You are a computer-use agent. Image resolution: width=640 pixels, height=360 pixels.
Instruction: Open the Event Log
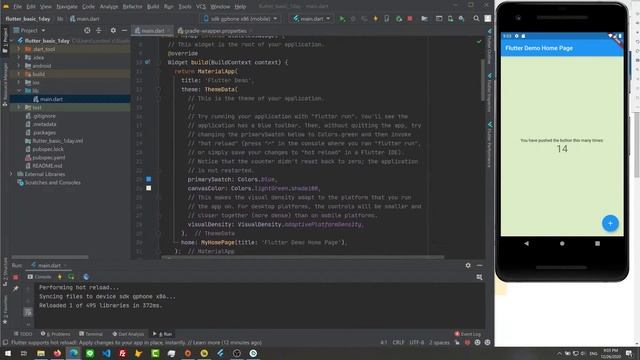[468, 334]
